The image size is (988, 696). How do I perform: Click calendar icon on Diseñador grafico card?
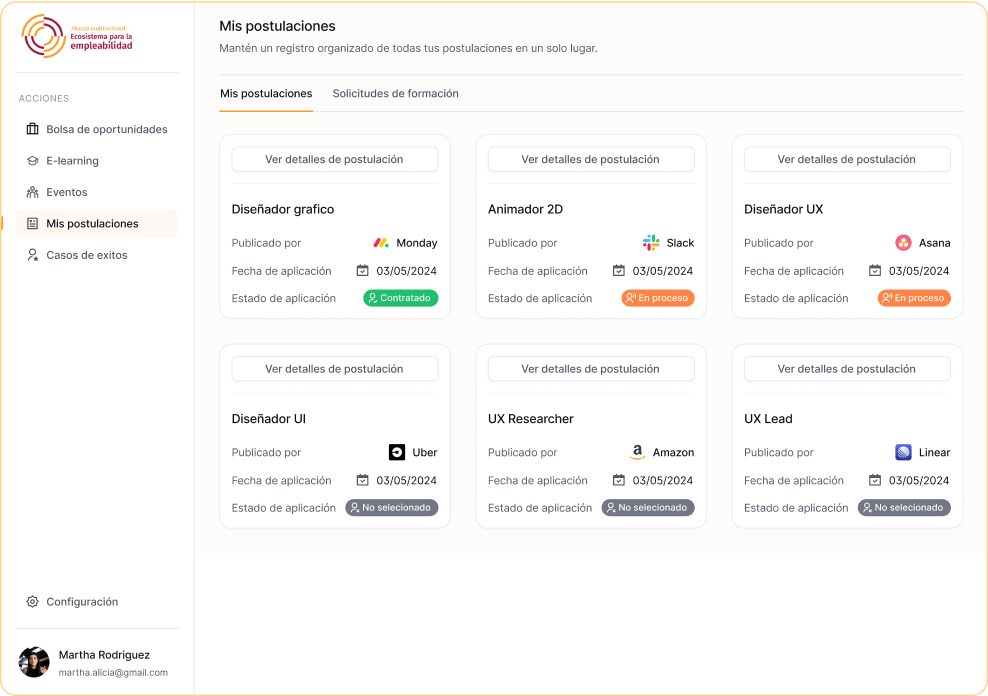tap(362, 271)
